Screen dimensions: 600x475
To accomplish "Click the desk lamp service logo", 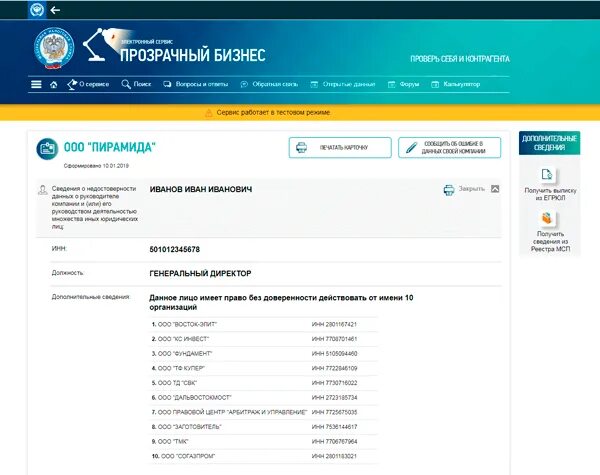I will coord(99,44).
